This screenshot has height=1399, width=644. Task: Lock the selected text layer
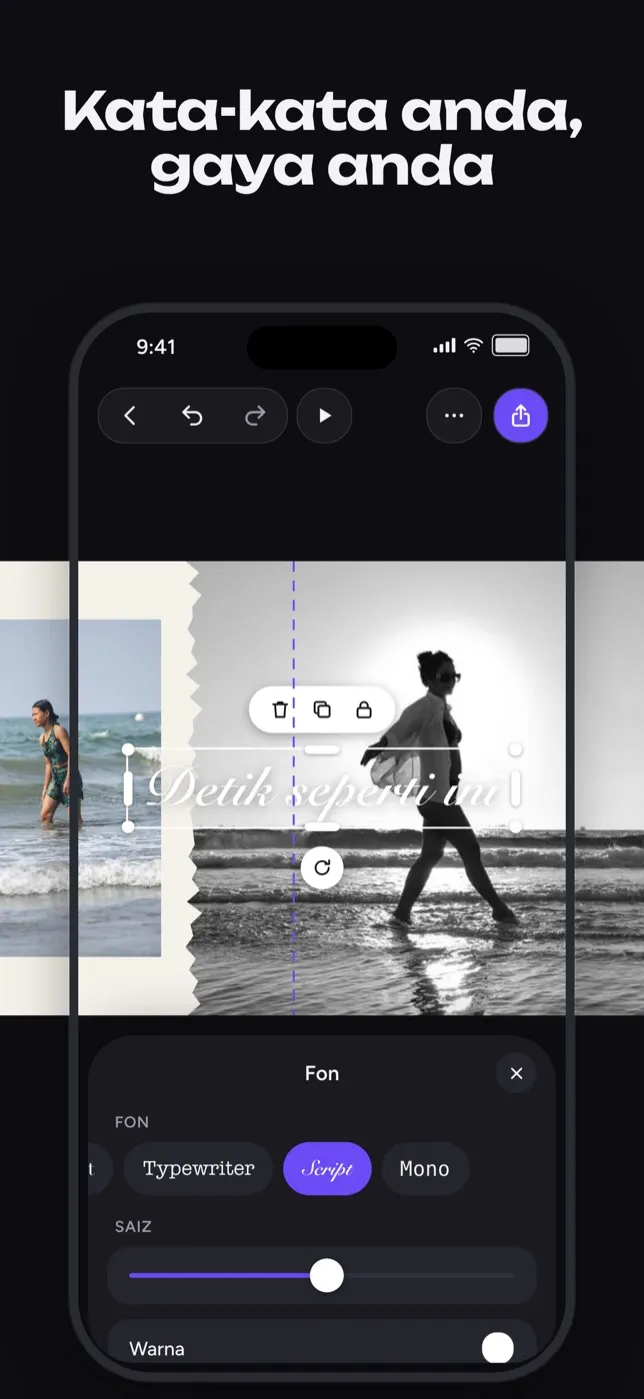(x=364, y=710)
